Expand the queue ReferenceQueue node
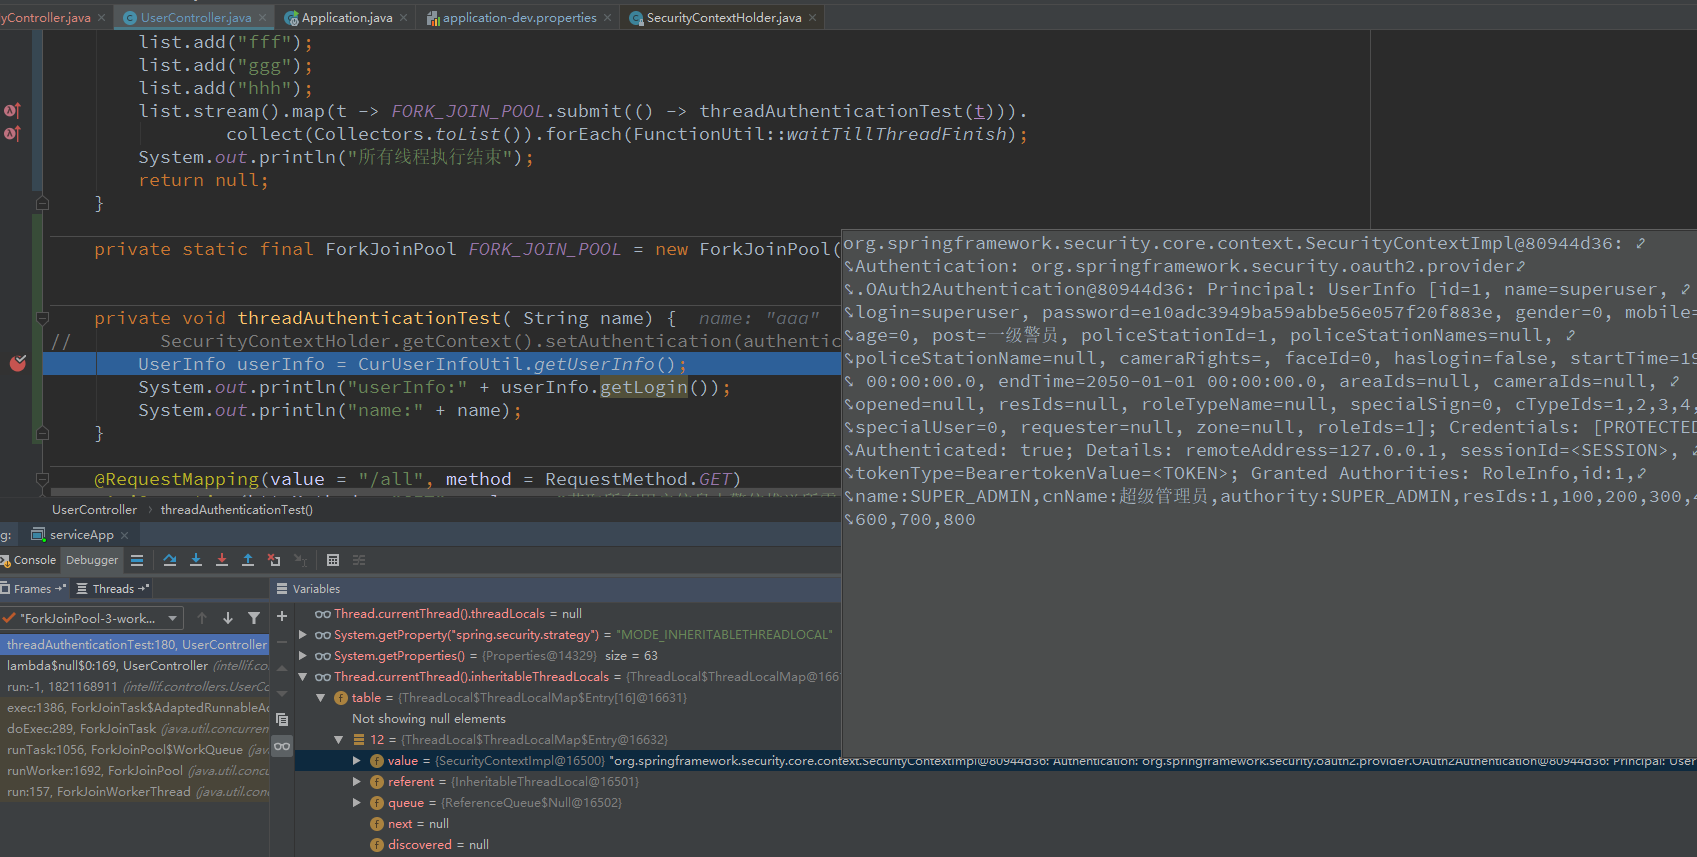The width and height of the screenshot is (1697, 857). [x=357, y=803]
